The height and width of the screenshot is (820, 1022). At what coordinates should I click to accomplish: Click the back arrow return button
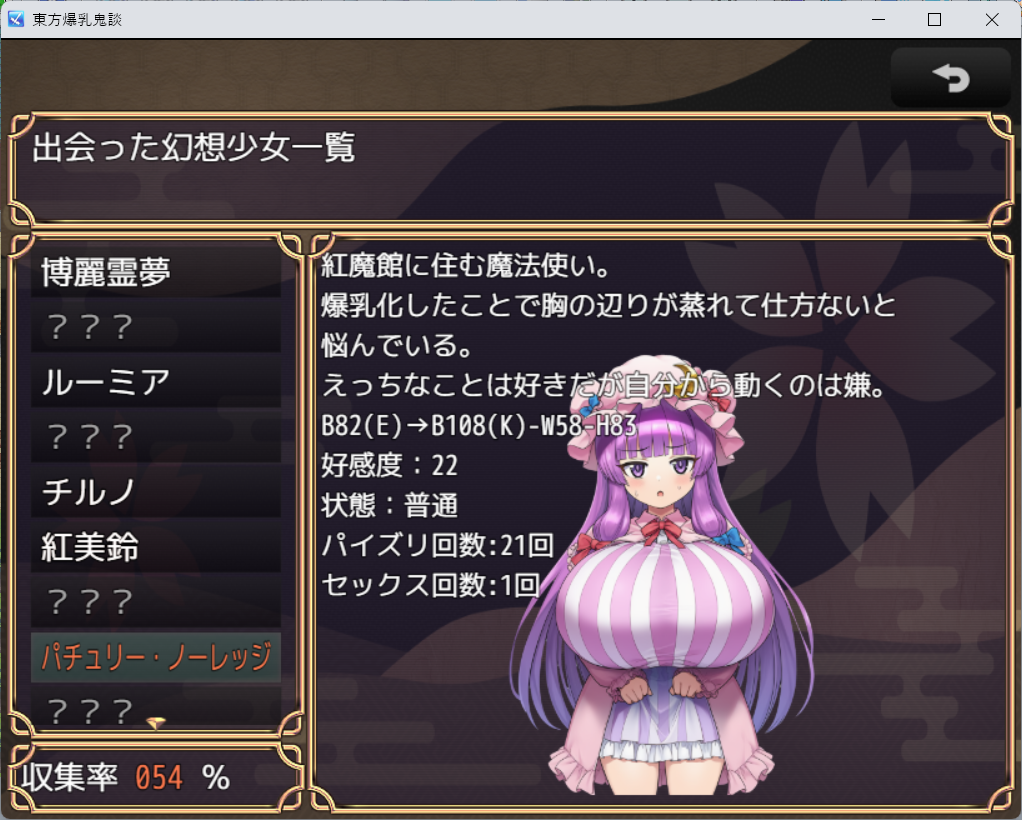coord(950,78)
